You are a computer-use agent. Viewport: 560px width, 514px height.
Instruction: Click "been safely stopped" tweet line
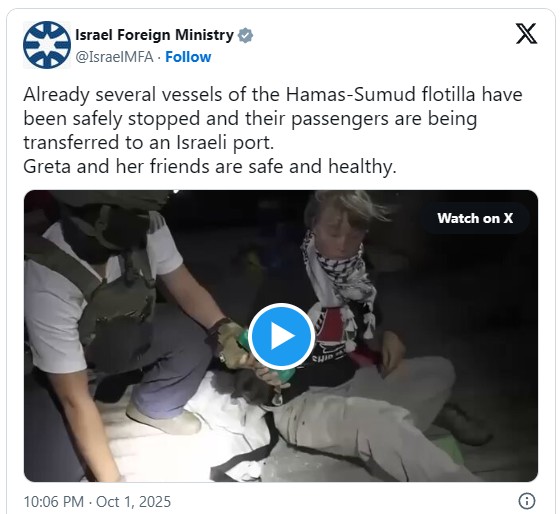coord(111,119)
